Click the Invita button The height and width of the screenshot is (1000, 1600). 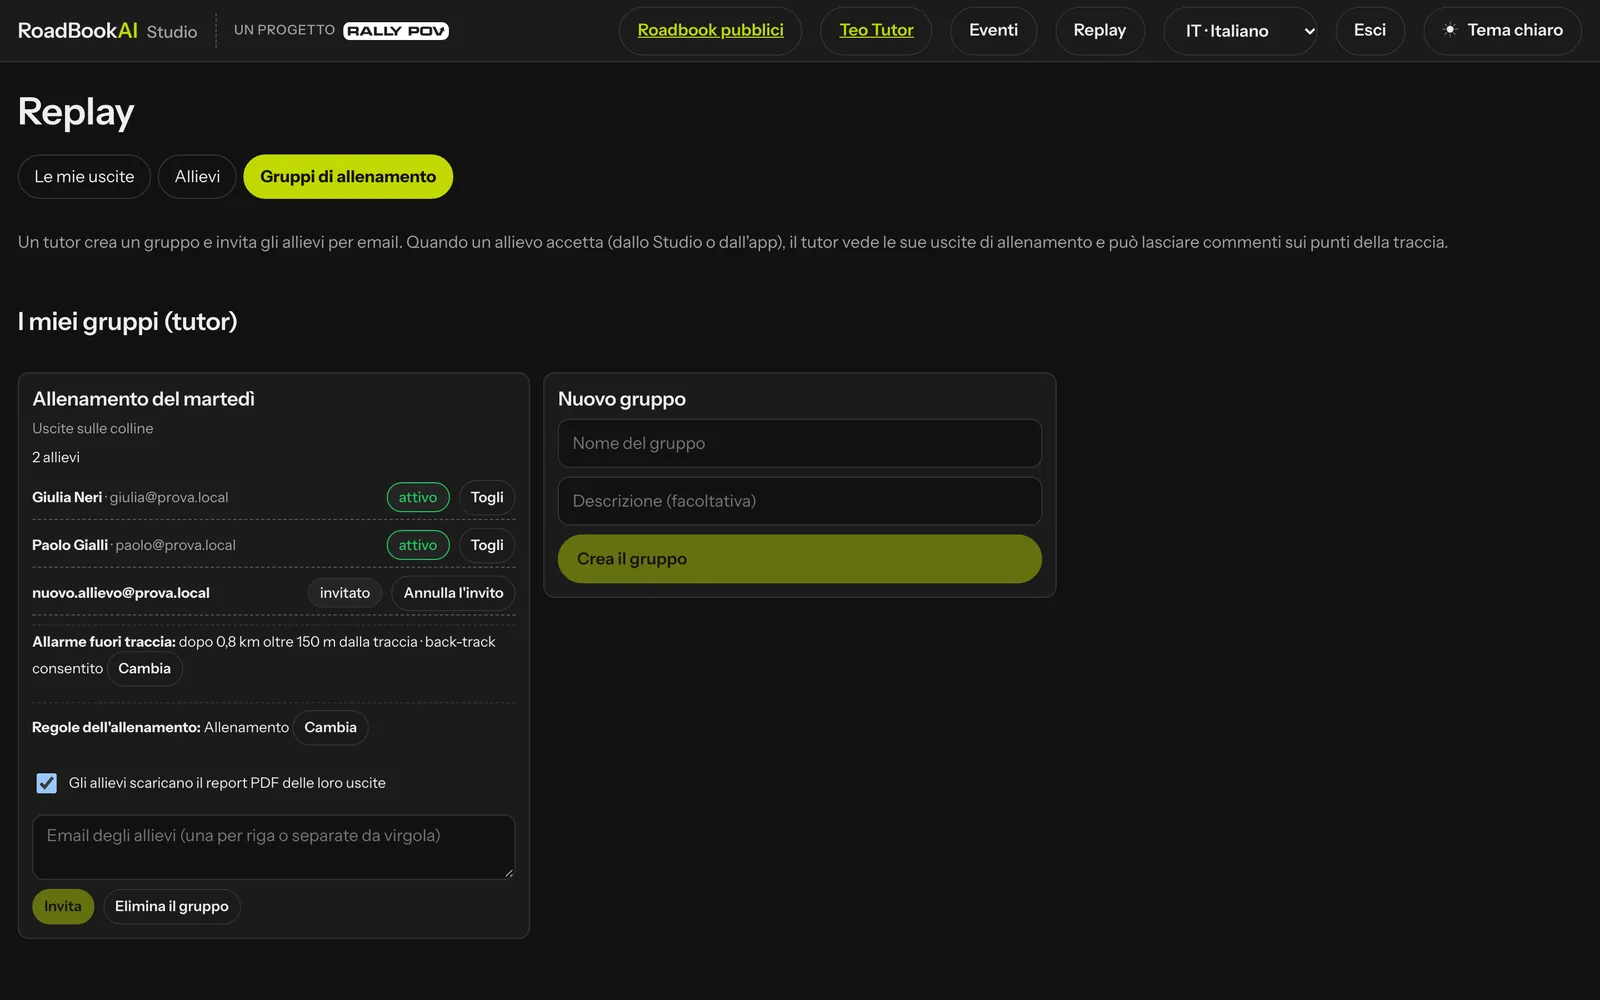coord(63,907)
